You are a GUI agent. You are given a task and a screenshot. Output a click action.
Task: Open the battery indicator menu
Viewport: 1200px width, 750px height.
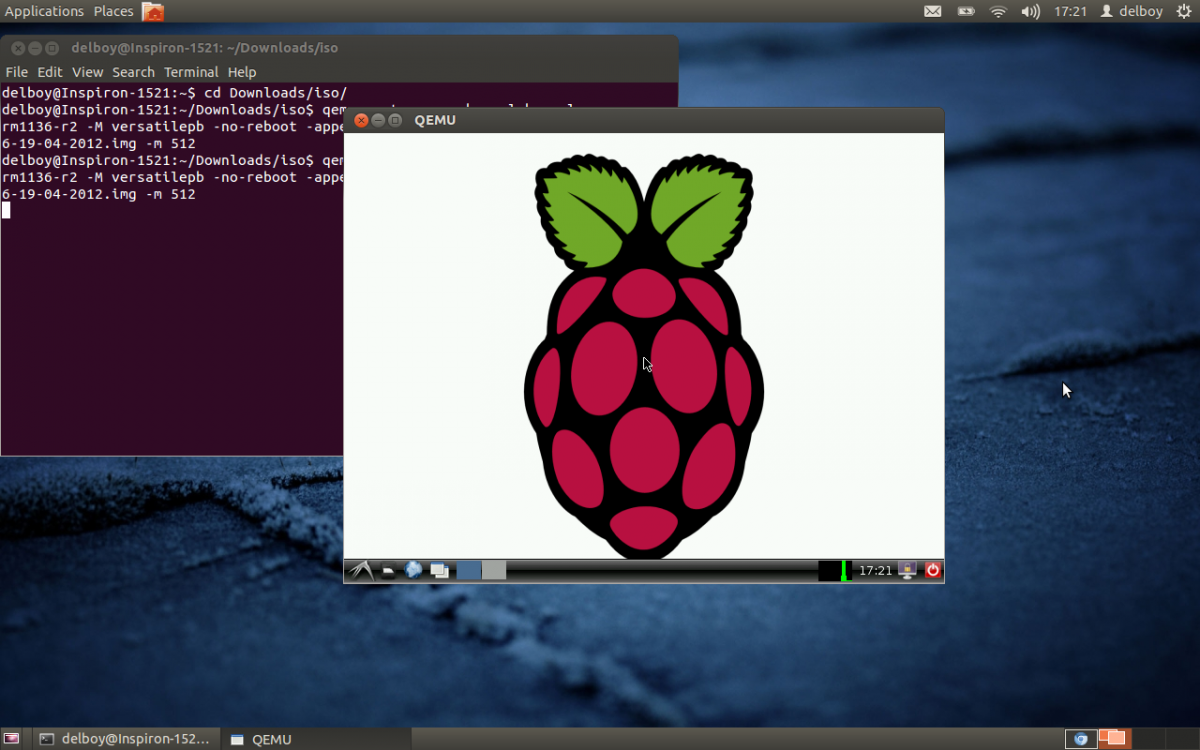[x=965, y=12]
